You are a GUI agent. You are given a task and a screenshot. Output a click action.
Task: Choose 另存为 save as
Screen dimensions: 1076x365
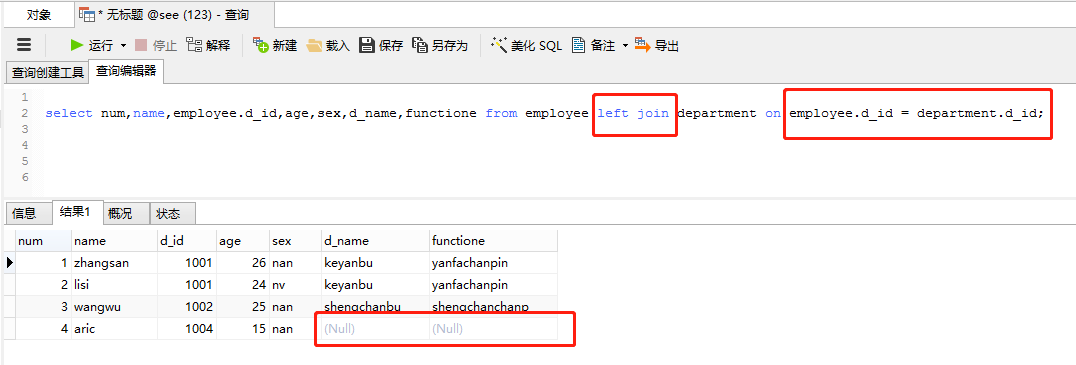[x=440, y=45]
